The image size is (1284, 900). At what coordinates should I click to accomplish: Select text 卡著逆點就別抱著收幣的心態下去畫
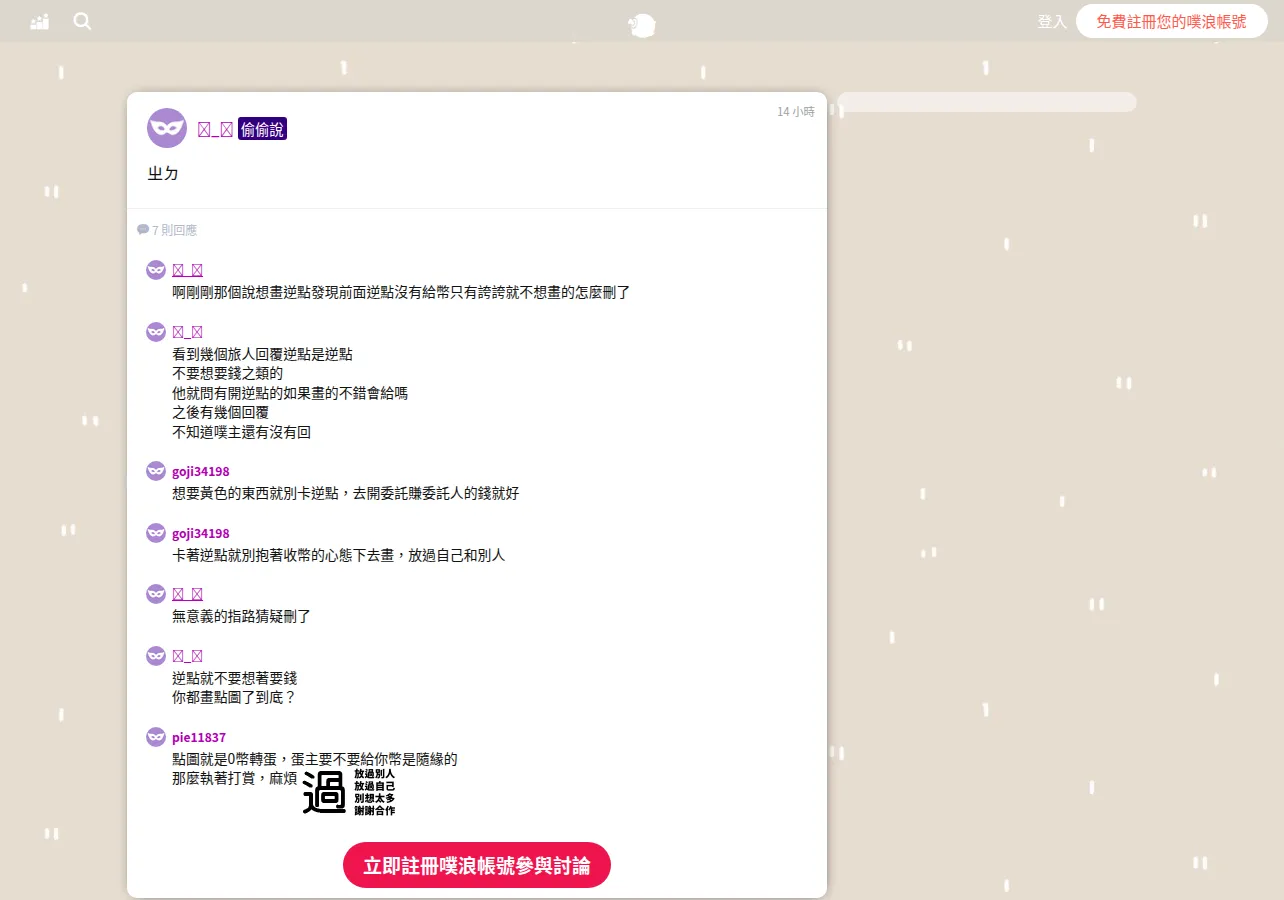pos(284,555)
